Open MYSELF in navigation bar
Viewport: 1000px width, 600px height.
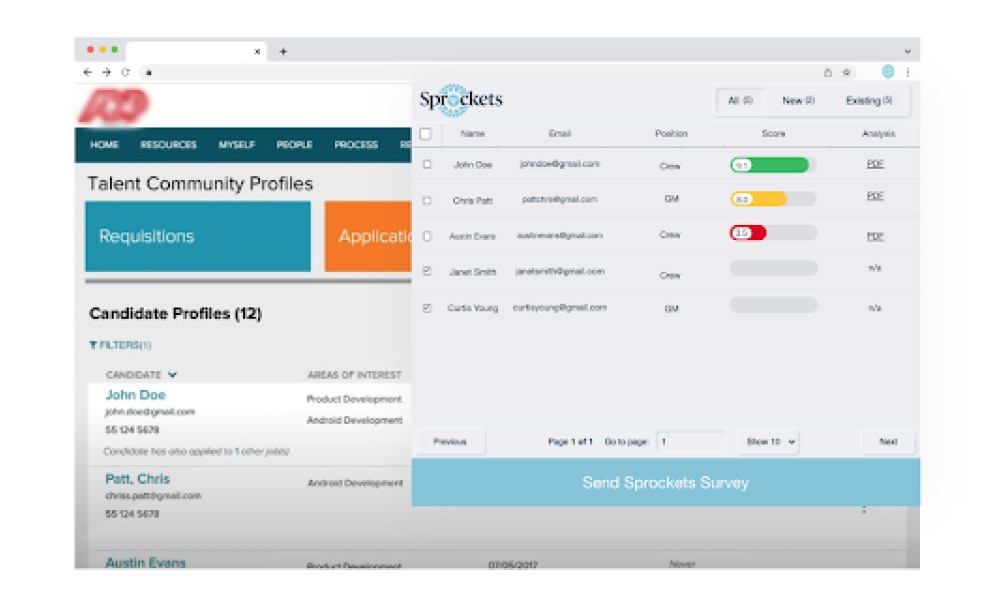[x=237, y=145]
